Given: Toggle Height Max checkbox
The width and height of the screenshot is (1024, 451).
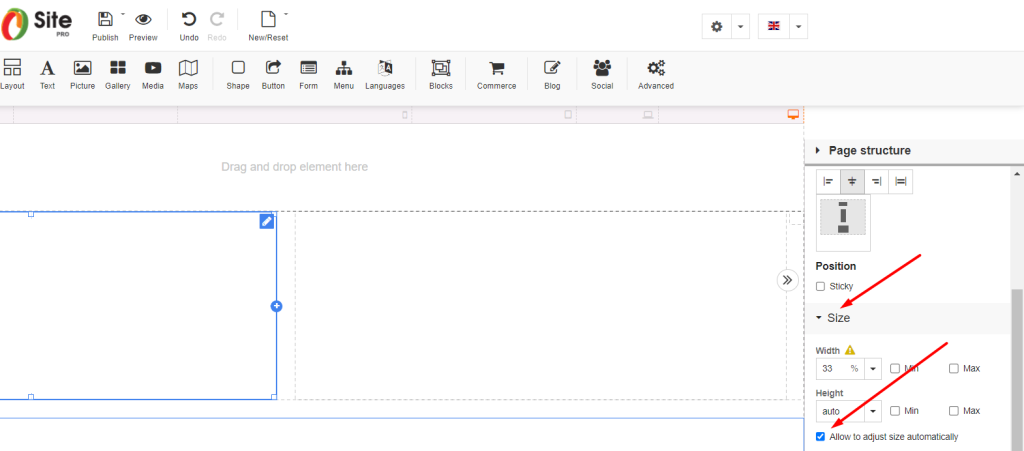Looking at the screenshot, I should [x=954, y=411].
